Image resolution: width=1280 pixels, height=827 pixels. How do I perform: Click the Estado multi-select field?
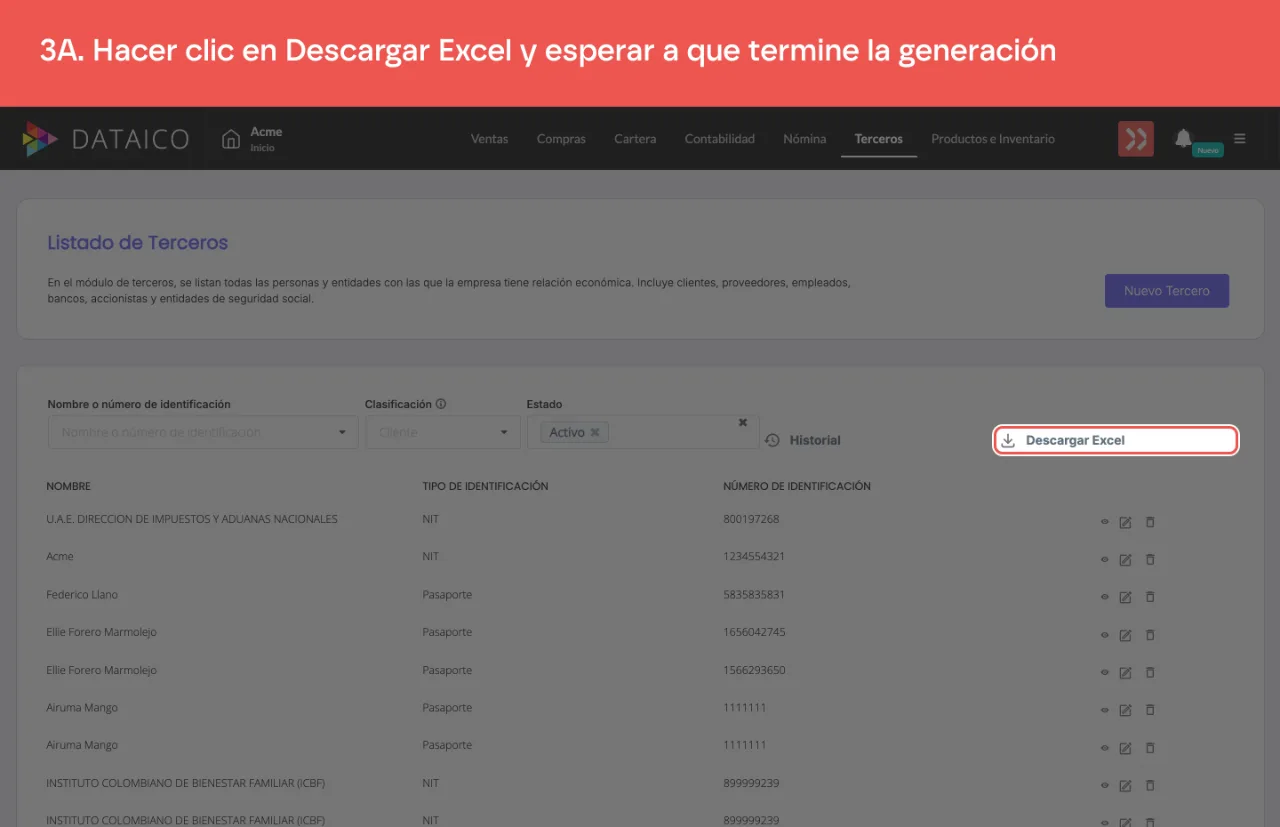(x=643, y=432)
